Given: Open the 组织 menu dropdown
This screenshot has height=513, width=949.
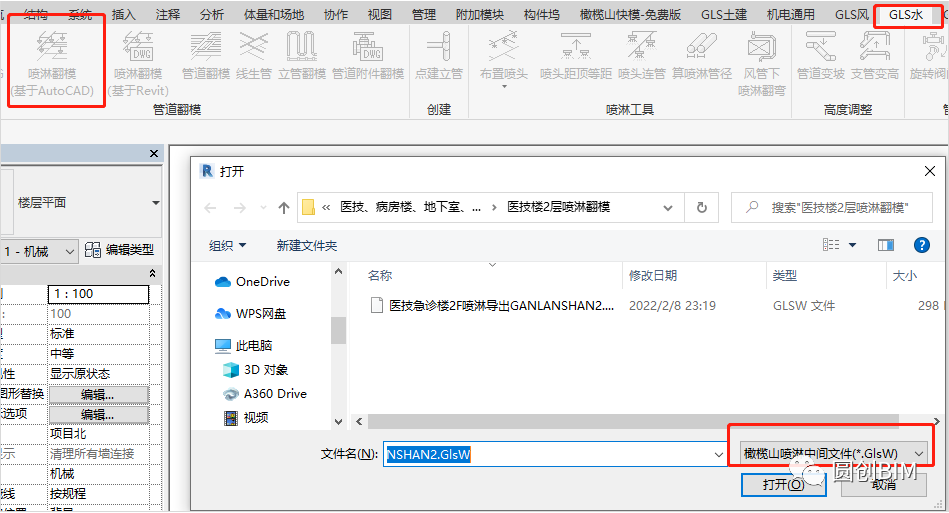Looking at the screenshot, I should 228,245.
